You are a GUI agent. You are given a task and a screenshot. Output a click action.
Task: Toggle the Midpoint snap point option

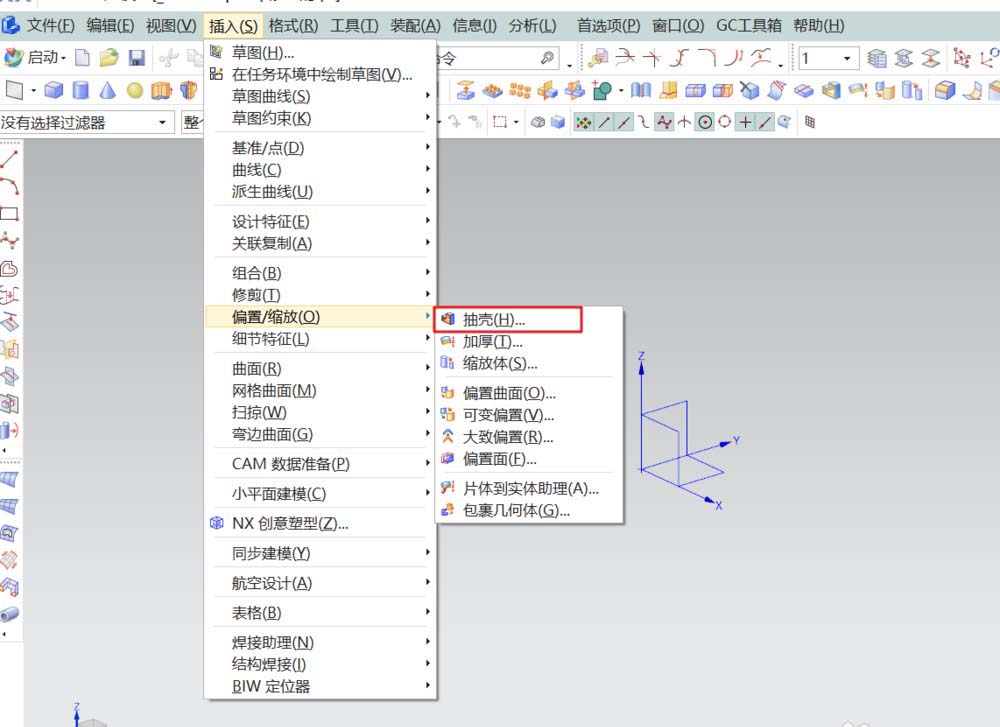click(x=622, y=122)
